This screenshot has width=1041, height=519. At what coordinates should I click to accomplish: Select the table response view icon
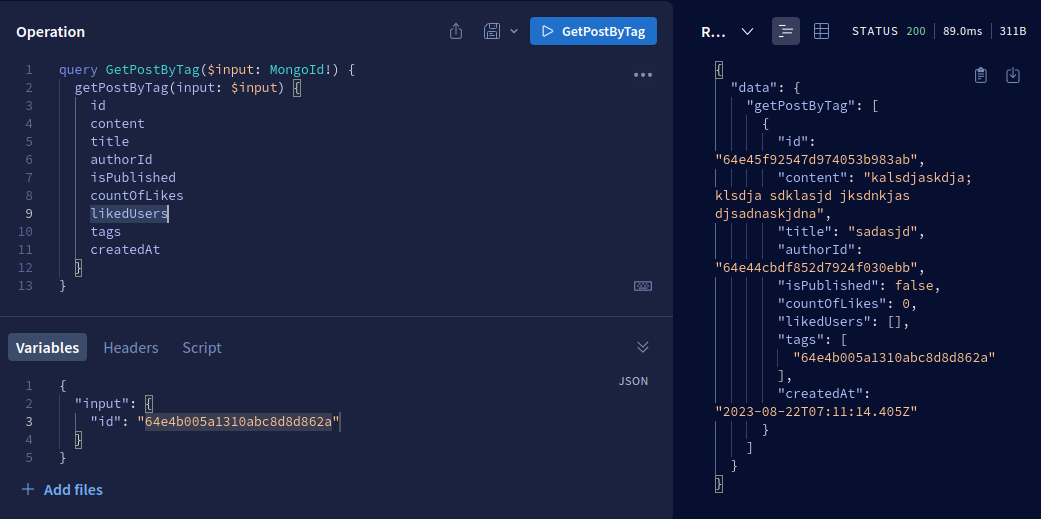821,31
